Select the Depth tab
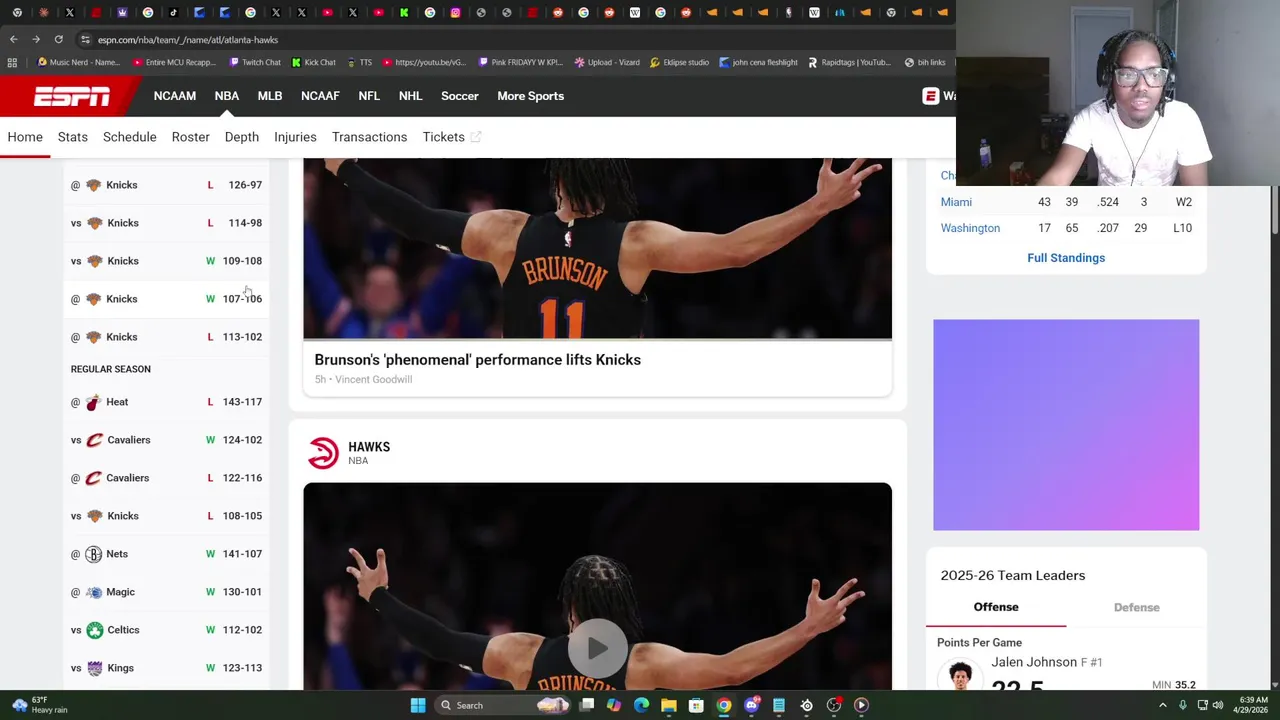The image size is (1280, 720). (x=241, y=137)
